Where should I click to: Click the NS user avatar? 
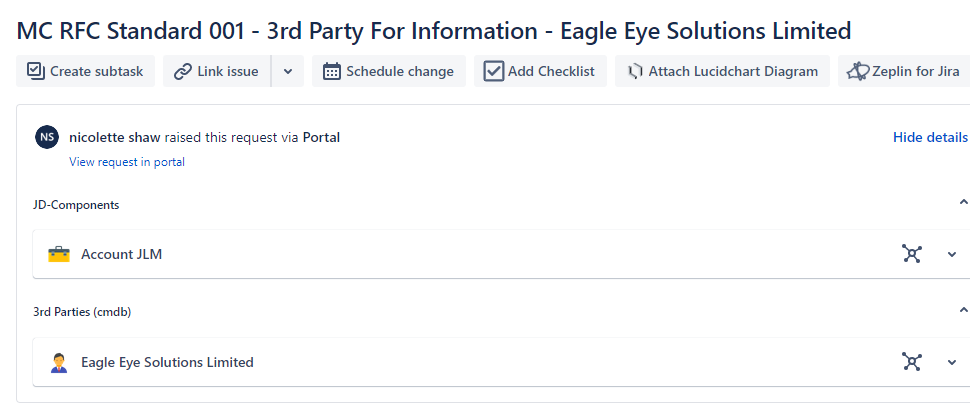point(47,137)
